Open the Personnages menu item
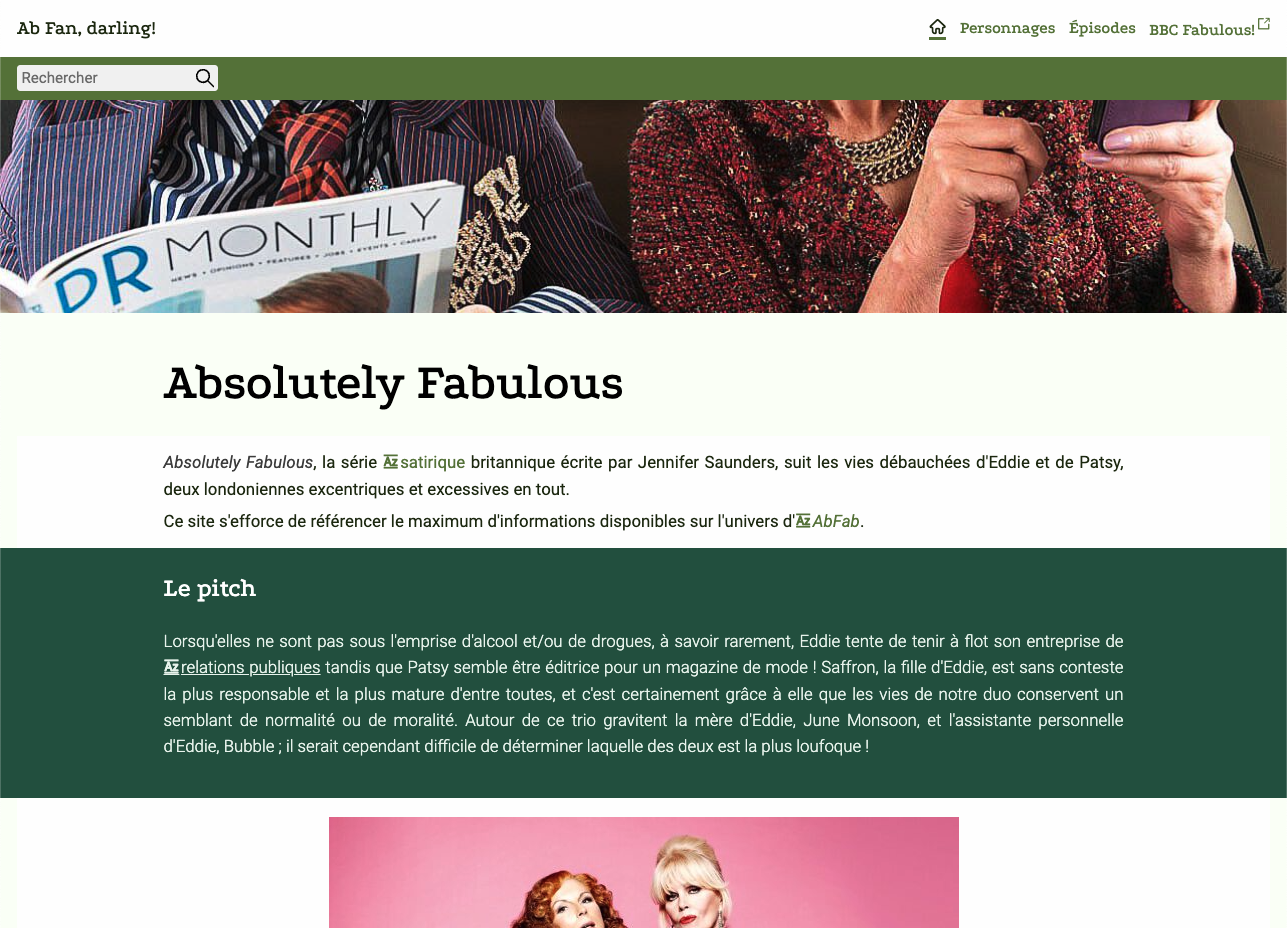The width and height of the screenshot is (1287, 928). [1007, 28]
